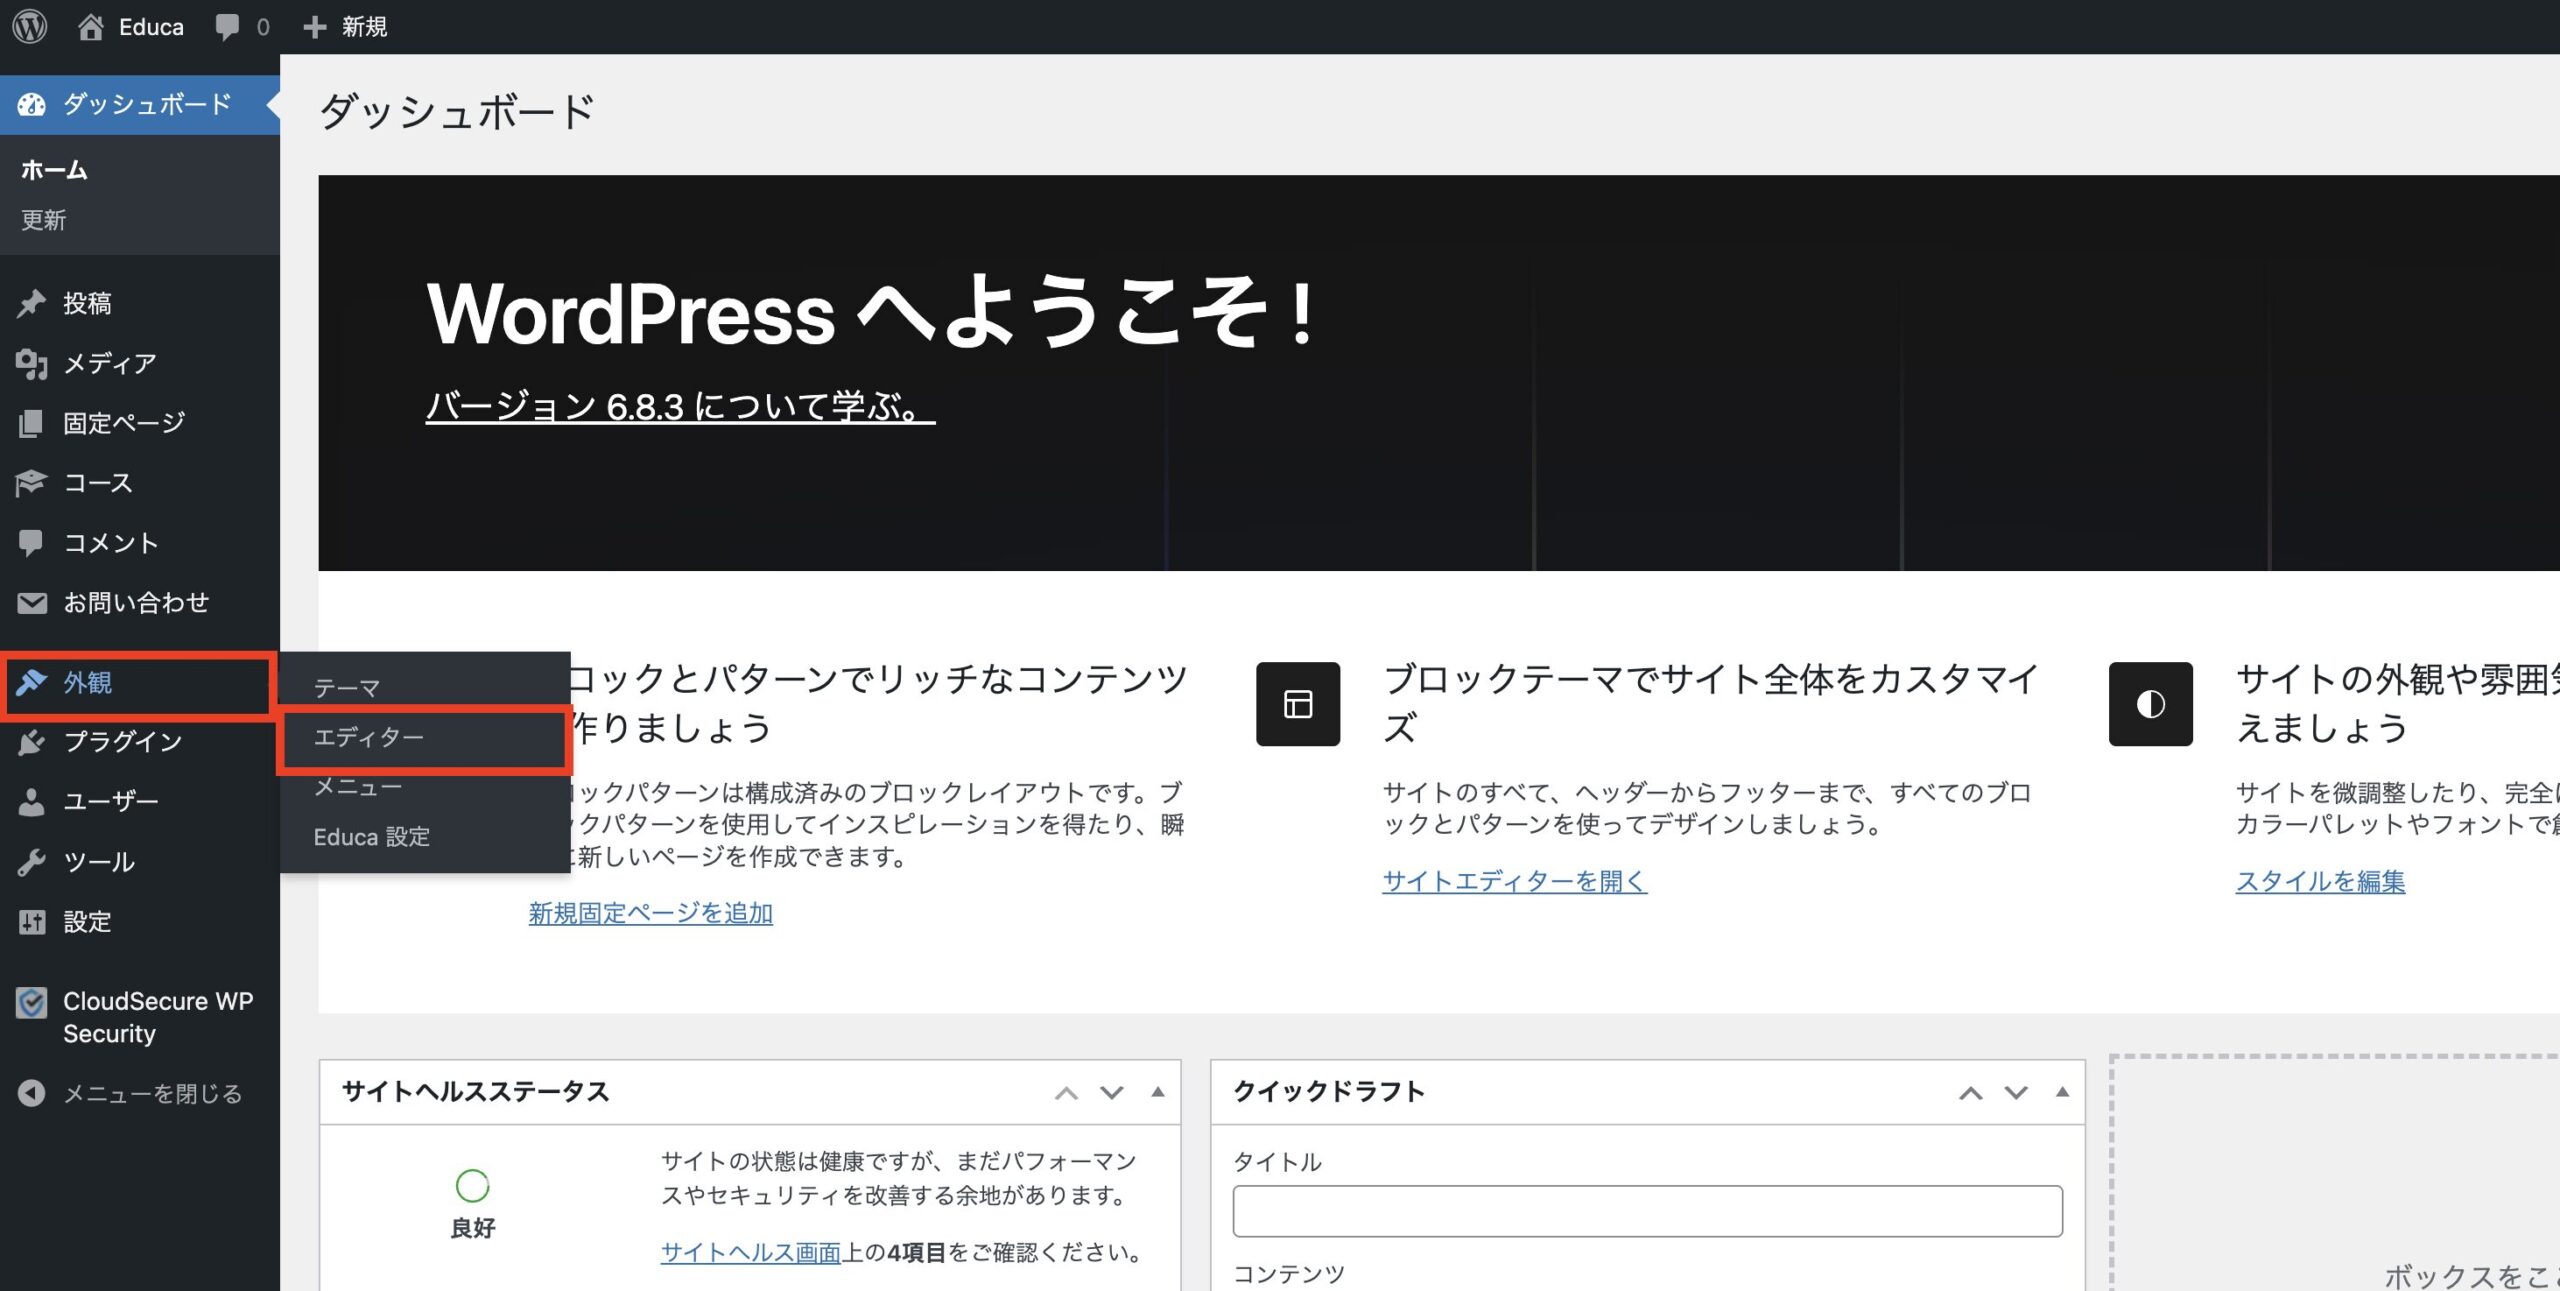Viewport: 2560px width, 1291px height.
Task: Toggle the サイトヘルスステータス panel with its triangle
Action: click(1157, 1092)
